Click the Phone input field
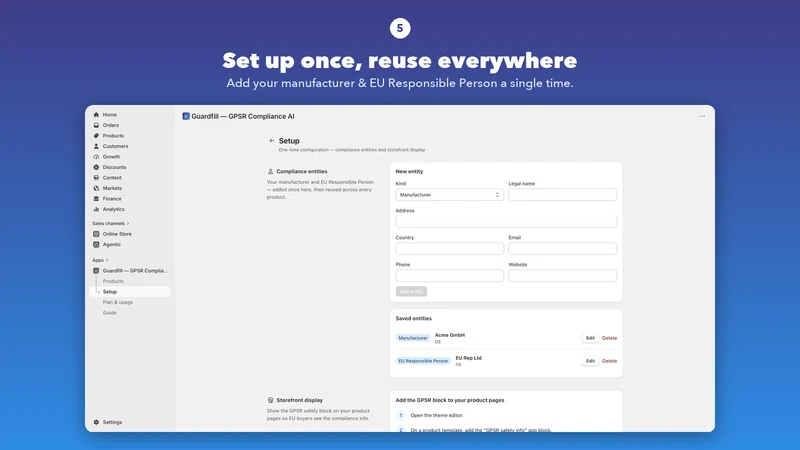The image size is (800, 450). pyautogui.click(x=449, y=276)
